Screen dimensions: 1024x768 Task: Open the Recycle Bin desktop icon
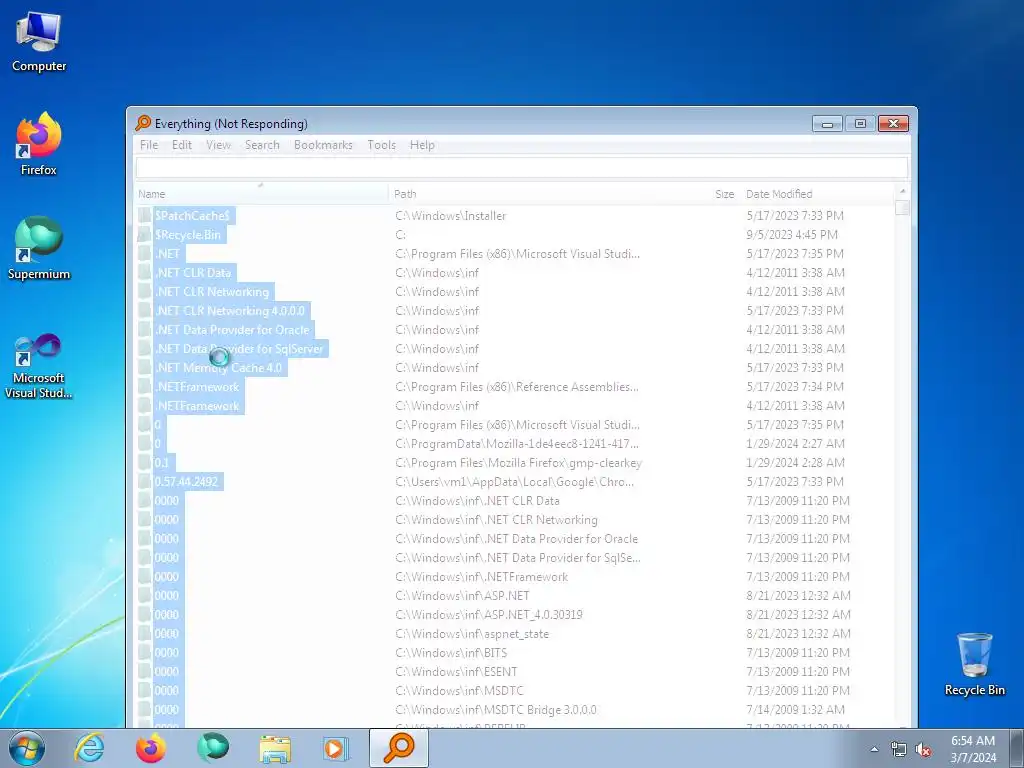click(x=974, y=664)
